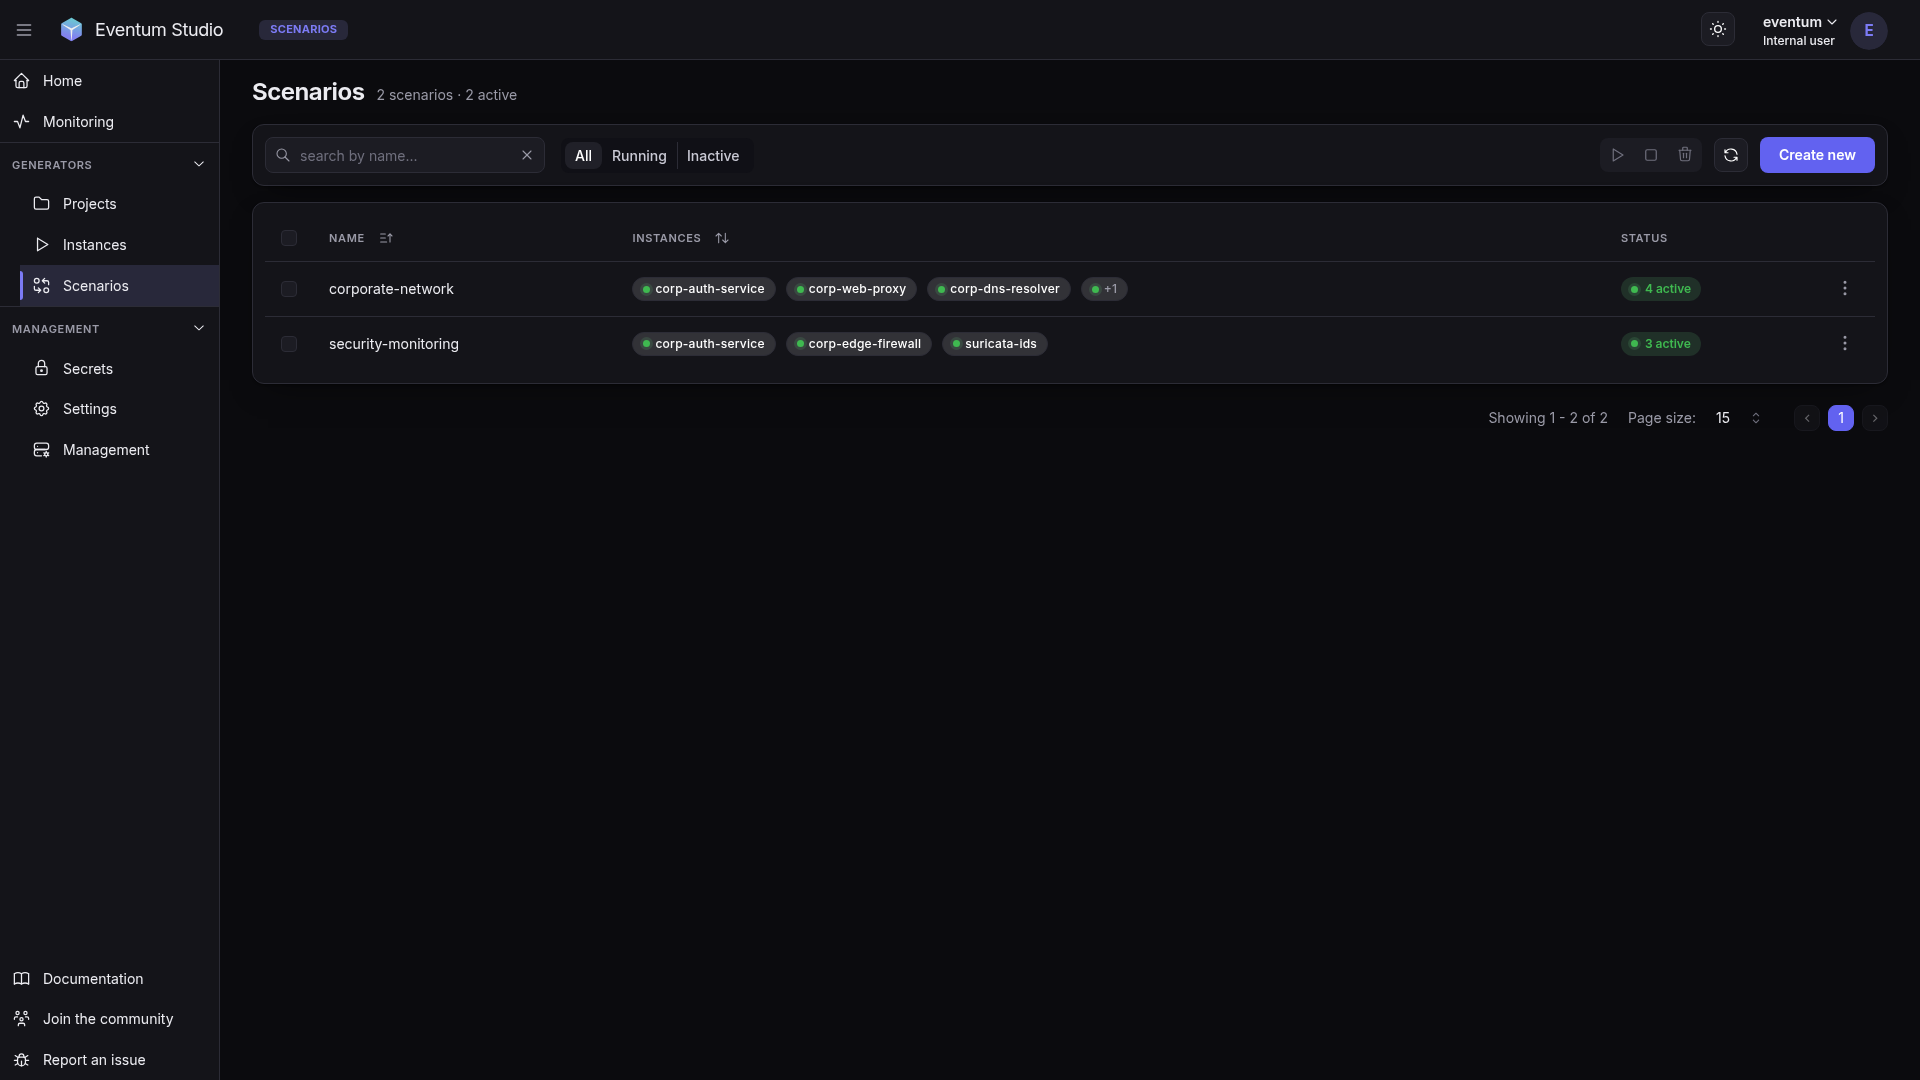The image size is (1920, 1080).
Task: Stop selected scenarios with square icon
Action: tap(1651, 155)
